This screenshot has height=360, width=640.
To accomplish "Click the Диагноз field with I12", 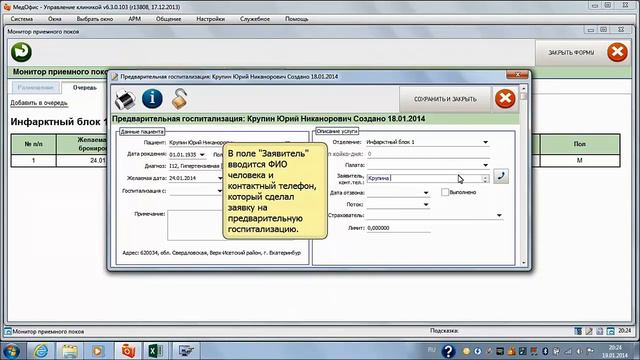I will [x=196, y=166].
